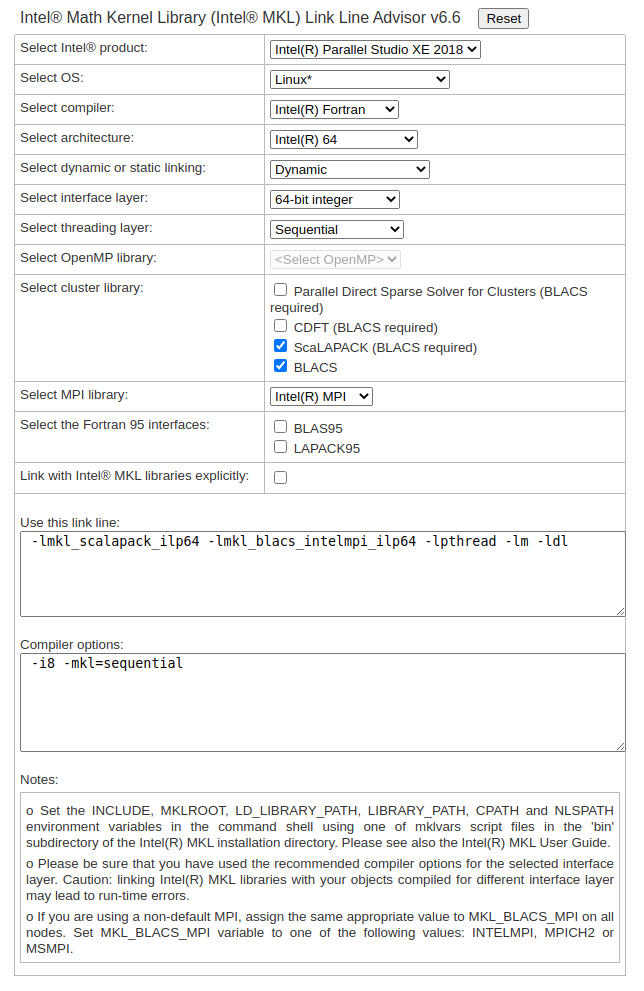This screenshot has width=644, height=991.
Task: Click the "Notes:" heading
Action: (x=39, y=779)
